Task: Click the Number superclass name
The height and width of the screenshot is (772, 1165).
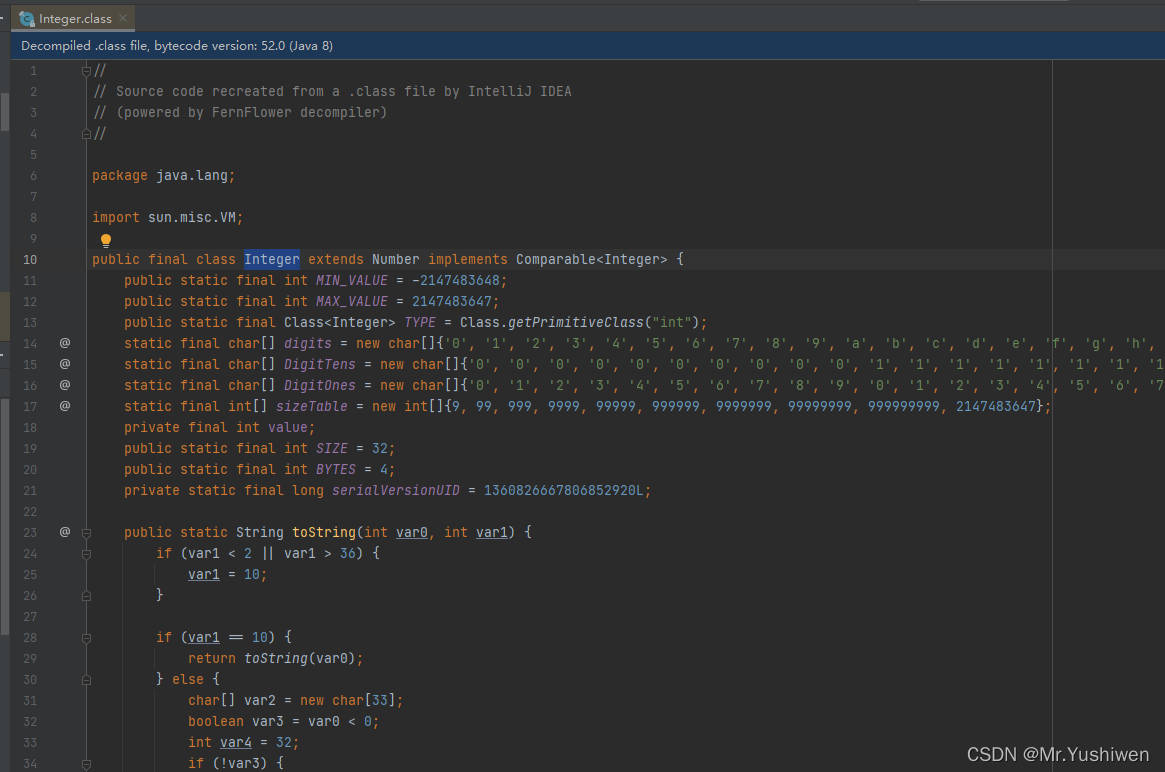Action: point(395,259)
